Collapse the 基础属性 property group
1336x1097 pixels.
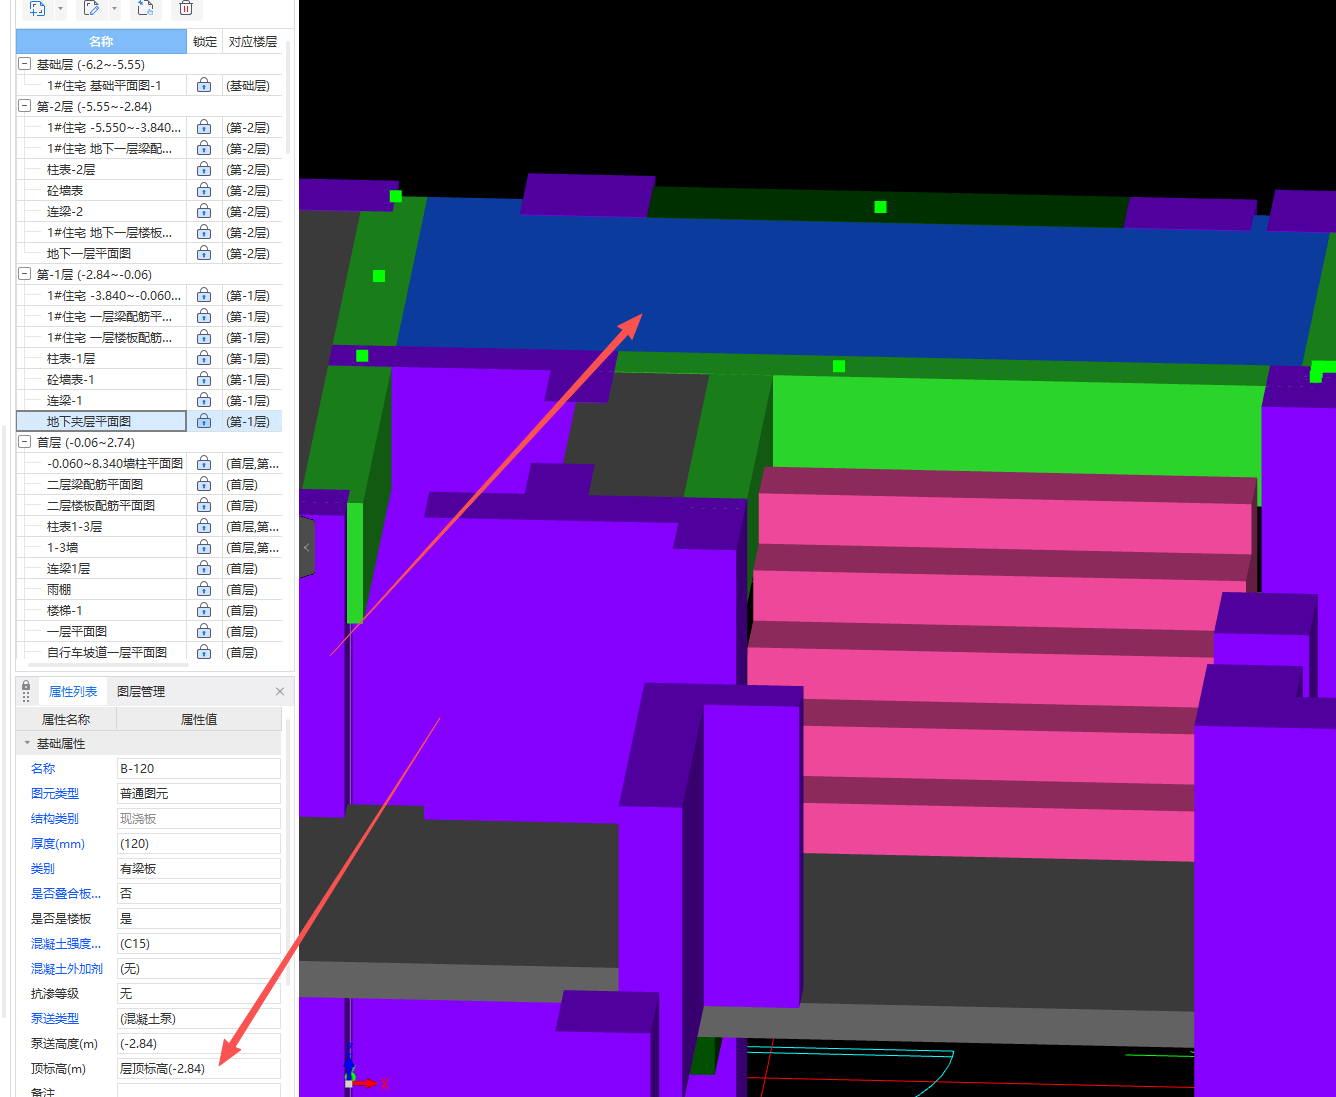[x=27, y=744]
